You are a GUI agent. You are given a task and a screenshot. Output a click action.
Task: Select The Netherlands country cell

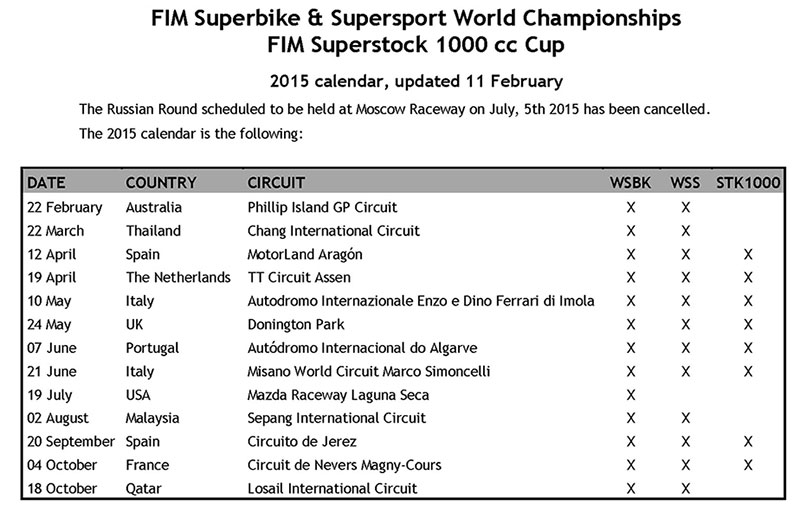coord(179,278)
